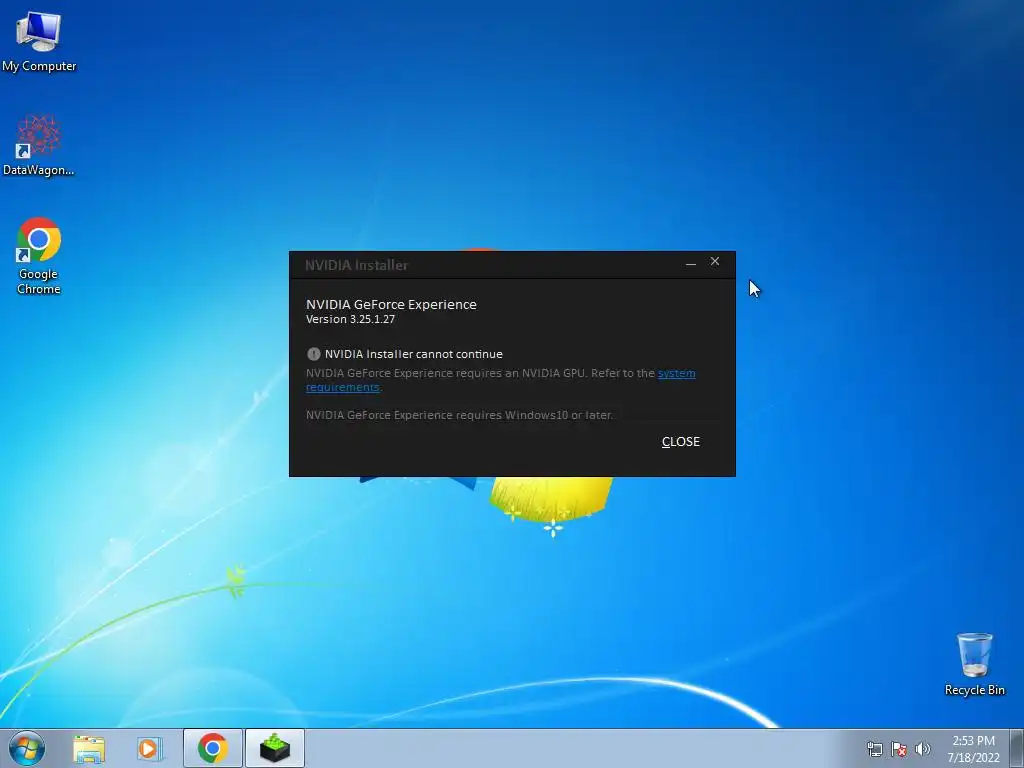Minimize the NVIDIA Installer window
Screen dimensions: 1024x768
click(x=690, y=263)
